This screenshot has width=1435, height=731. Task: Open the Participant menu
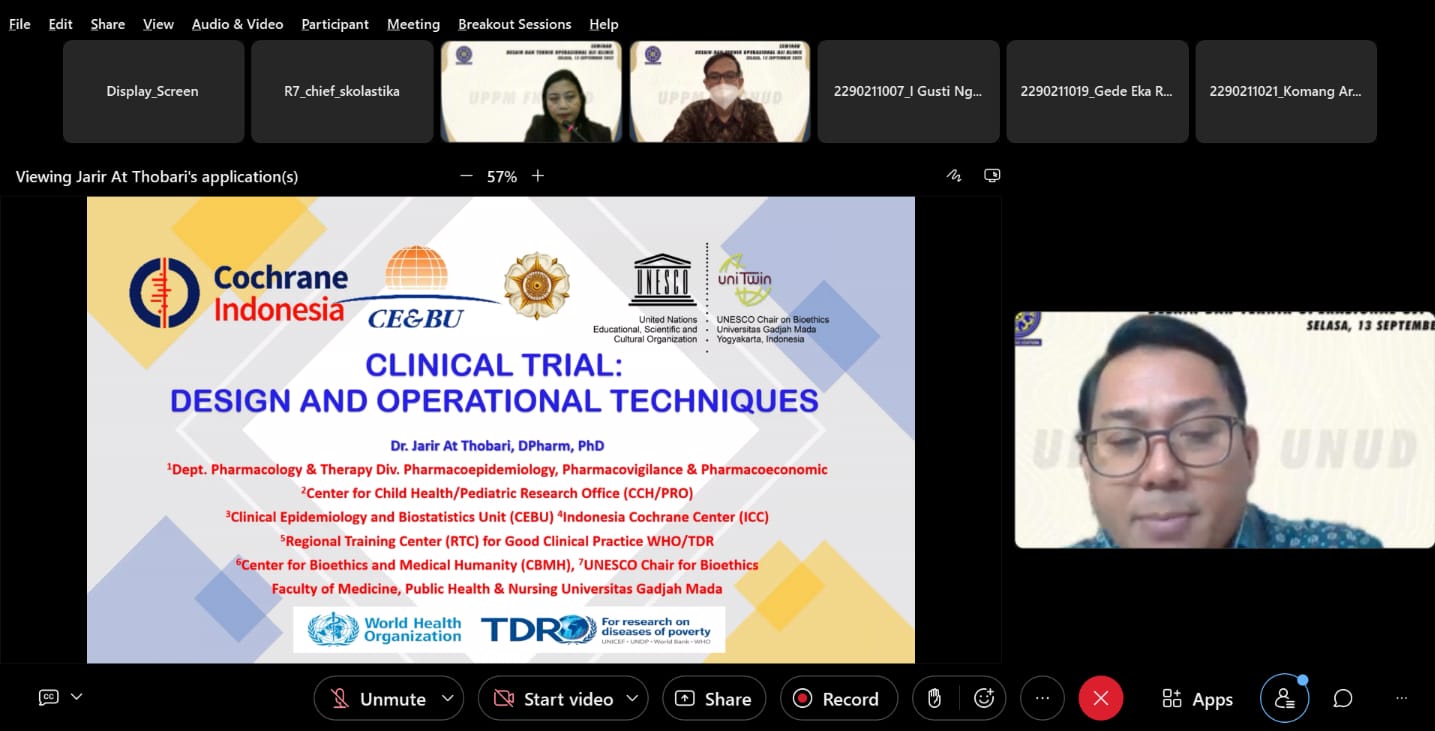click(335, 24)
